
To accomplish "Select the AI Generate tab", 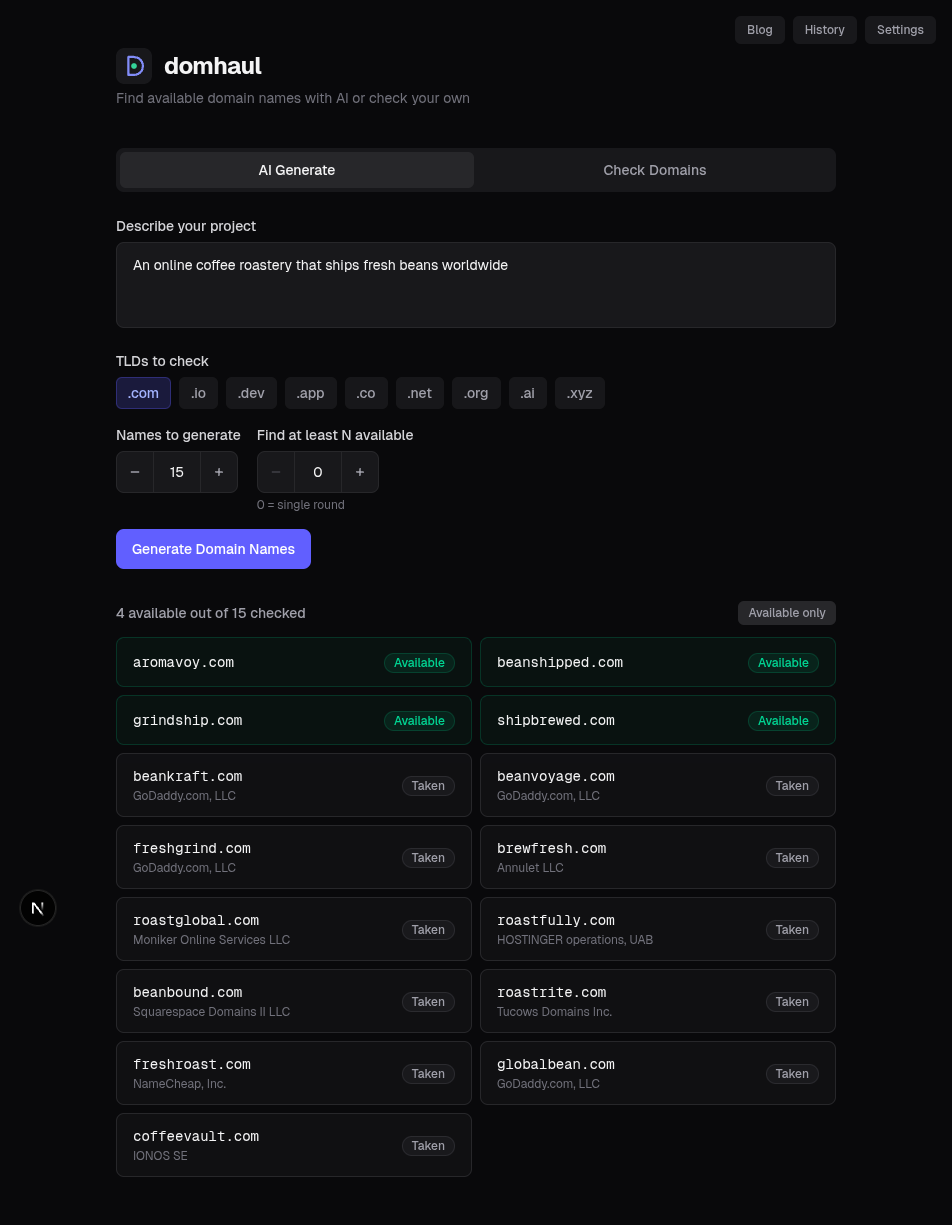I will (296, 170).
